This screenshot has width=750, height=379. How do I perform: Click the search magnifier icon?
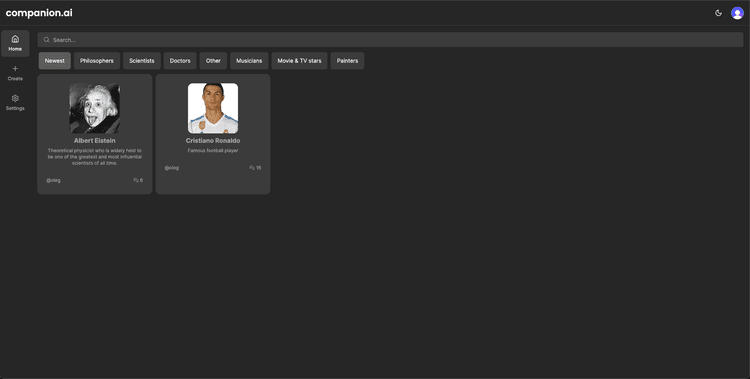click(46, 40)
